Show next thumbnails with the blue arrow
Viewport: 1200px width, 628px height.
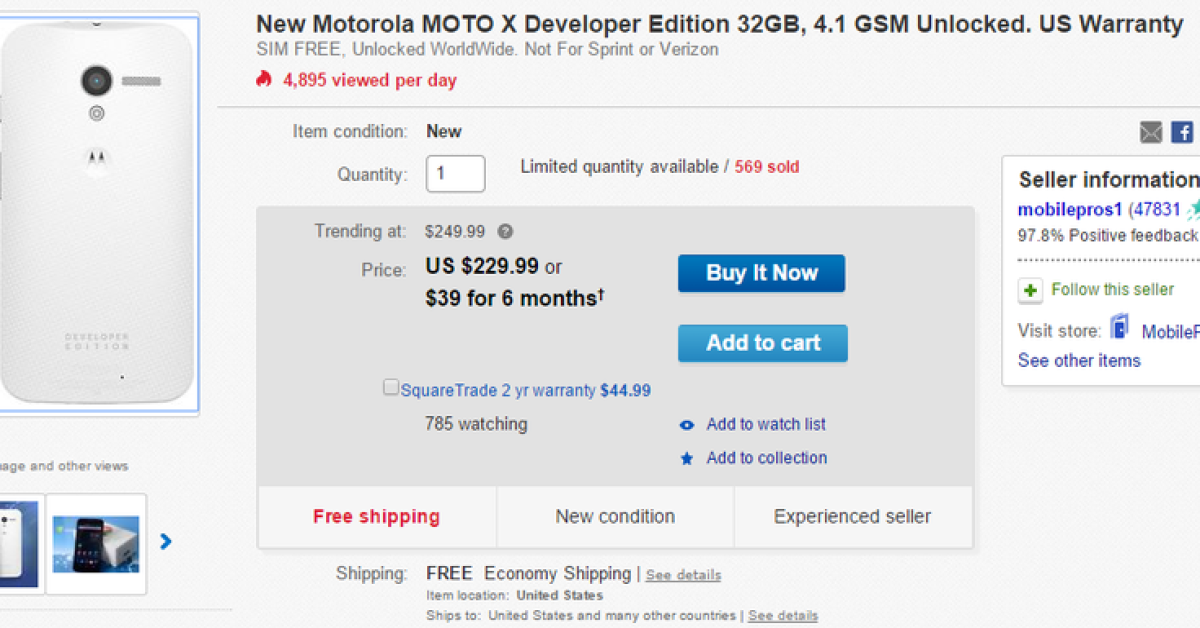click(x=166, y=542)
